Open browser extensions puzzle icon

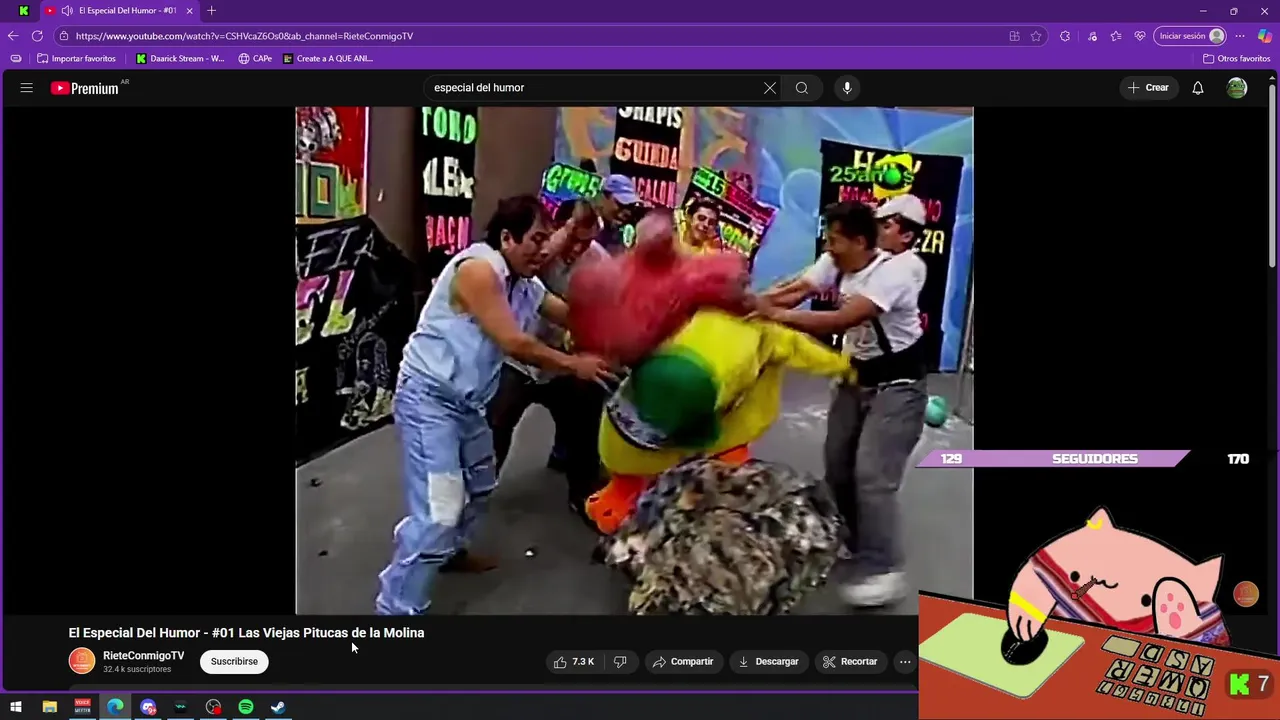[1065, 36]
